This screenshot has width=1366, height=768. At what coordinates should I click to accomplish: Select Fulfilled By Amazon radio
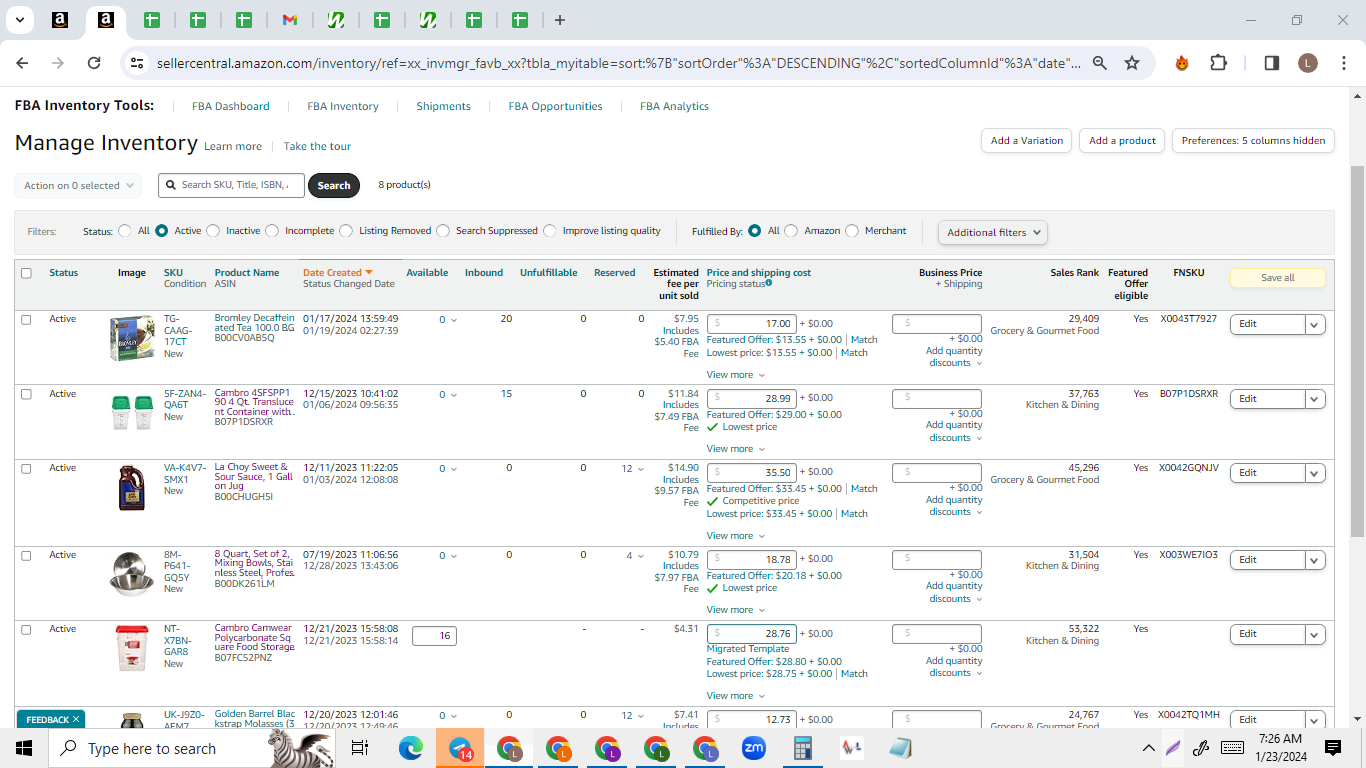click(x=791, y=231)
